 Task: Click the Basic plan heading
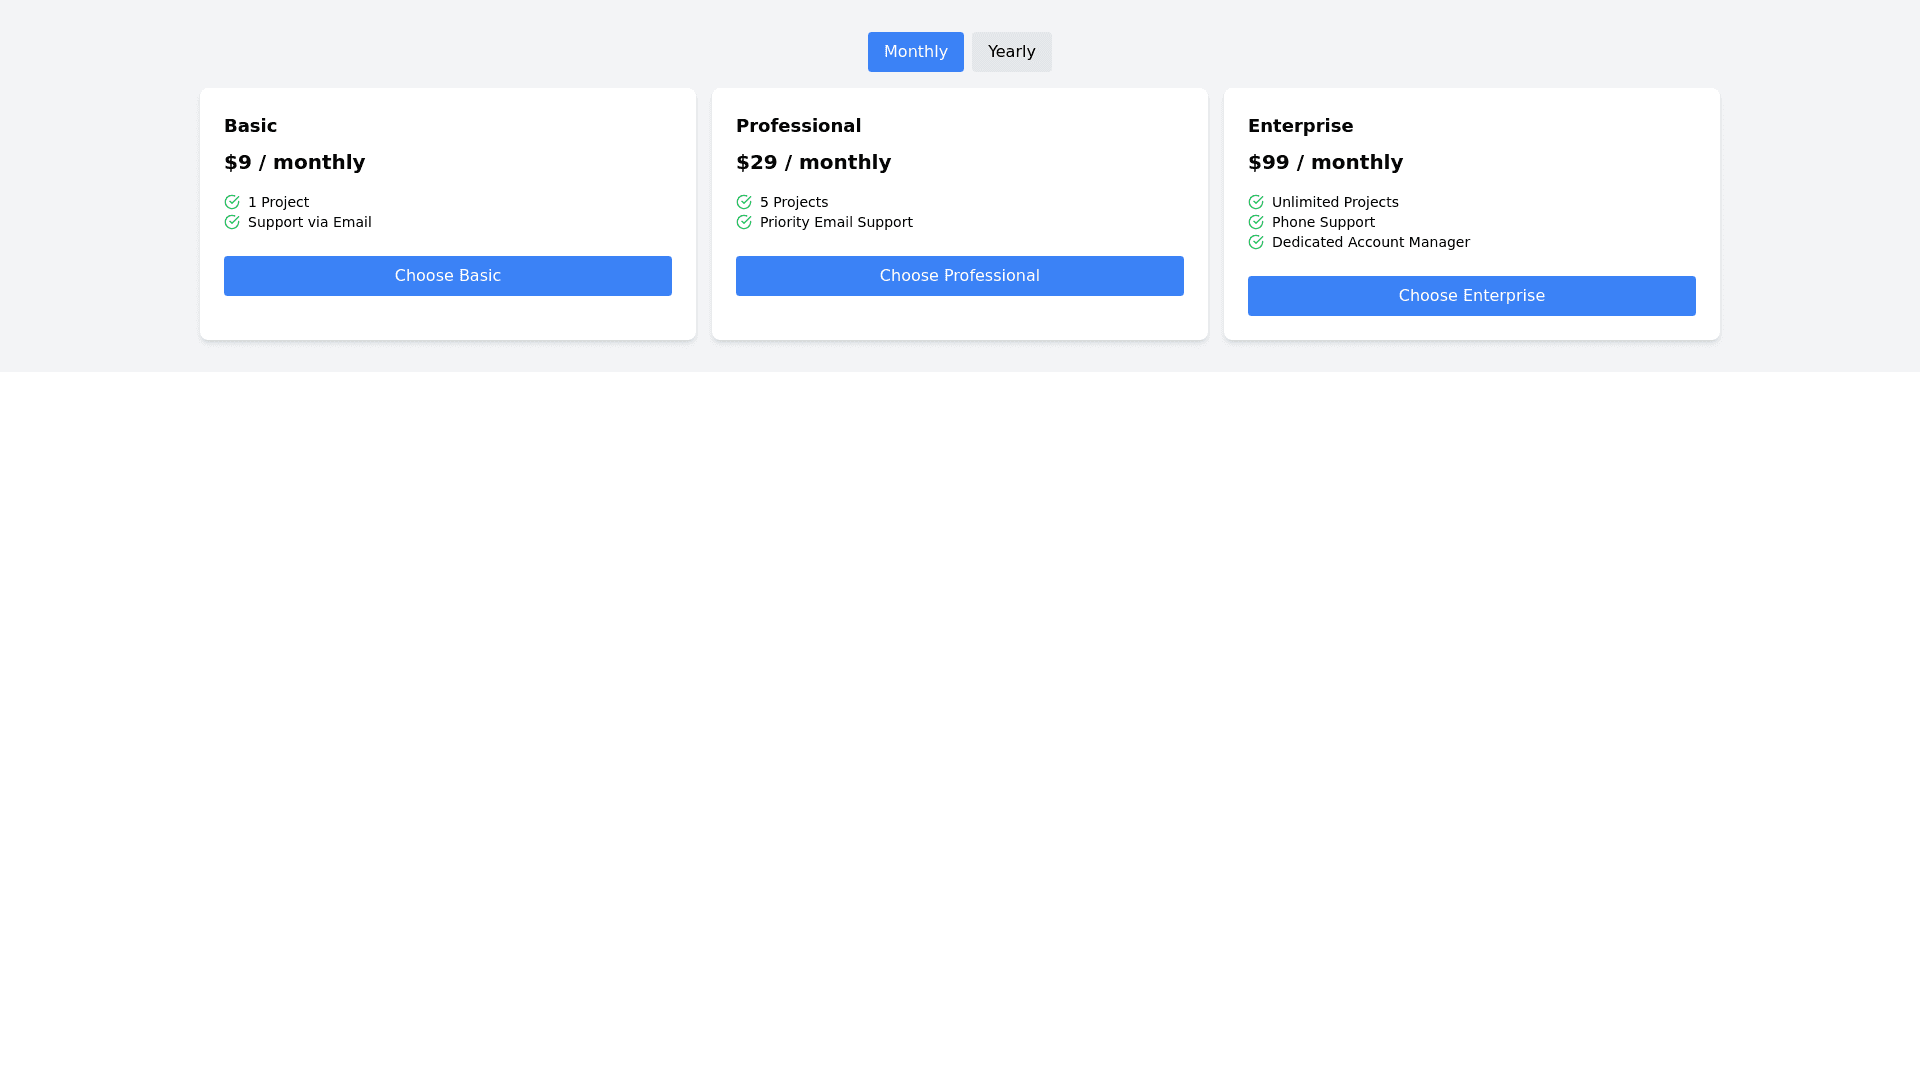250,126
